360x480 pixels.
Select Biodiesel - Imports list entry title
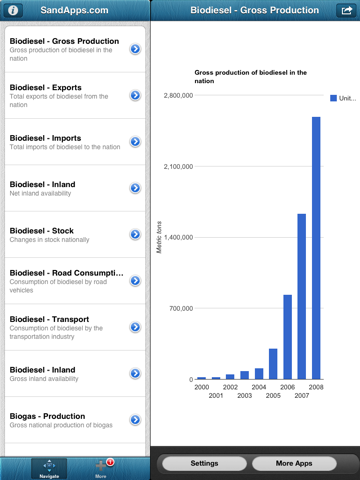coord(45,138)
